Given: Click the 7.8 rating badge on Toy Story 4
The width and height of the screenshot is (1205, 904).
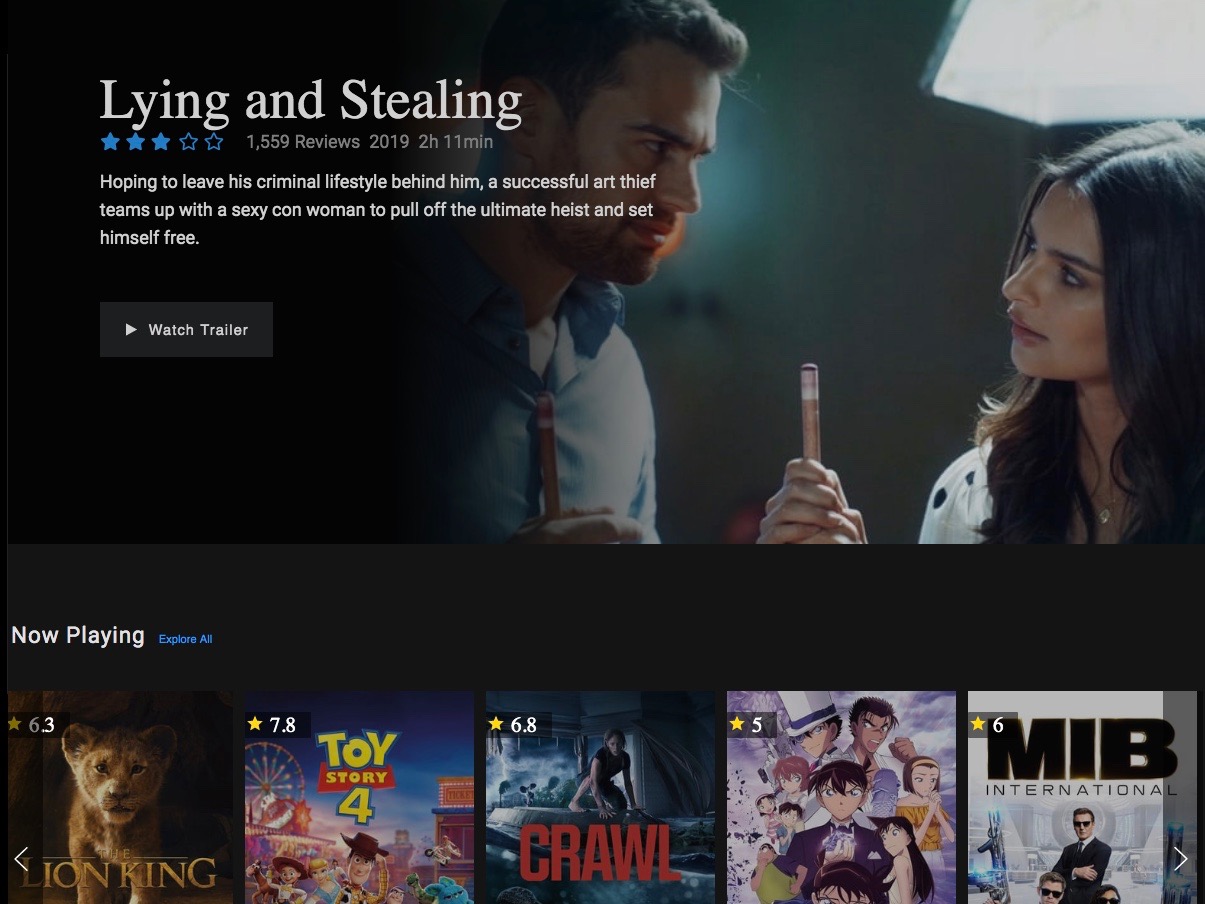Looking at the screenshot, I should pos(272,725).
